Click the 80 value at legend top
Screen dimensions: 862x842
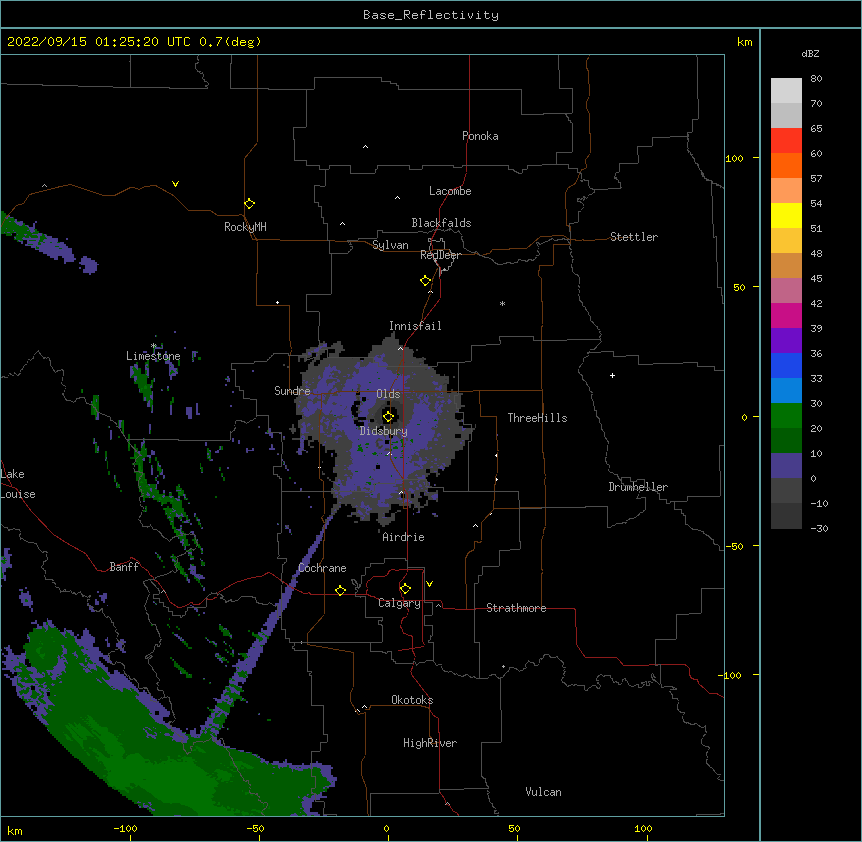point(816,79)
